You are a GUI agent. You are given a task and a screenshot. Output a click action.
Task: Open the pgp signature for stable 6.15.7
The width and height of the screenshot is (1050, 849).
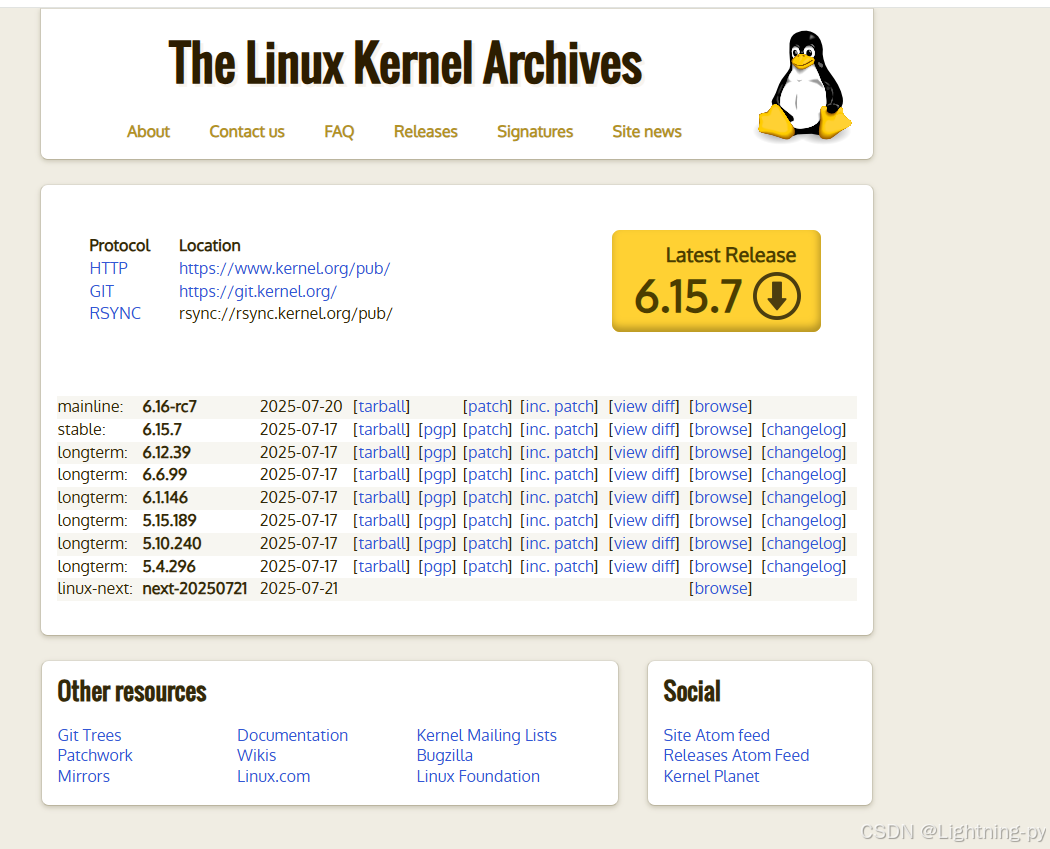point(437,429)
